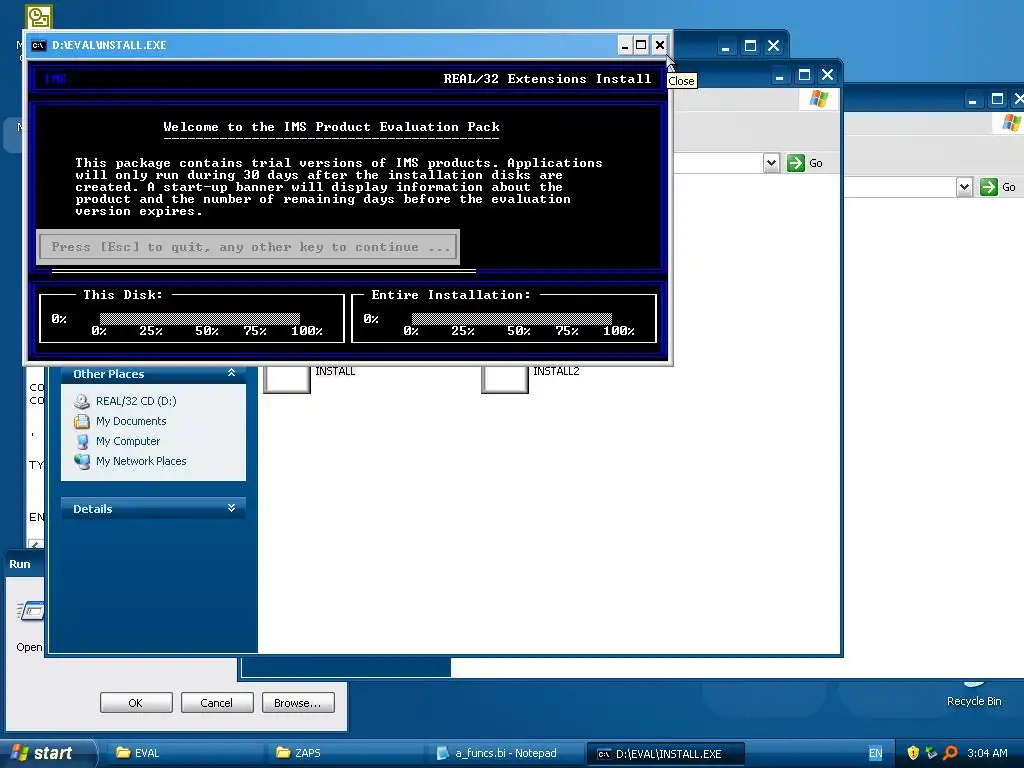Click the REAL/32 CD drive icon

tap(82, 401)
